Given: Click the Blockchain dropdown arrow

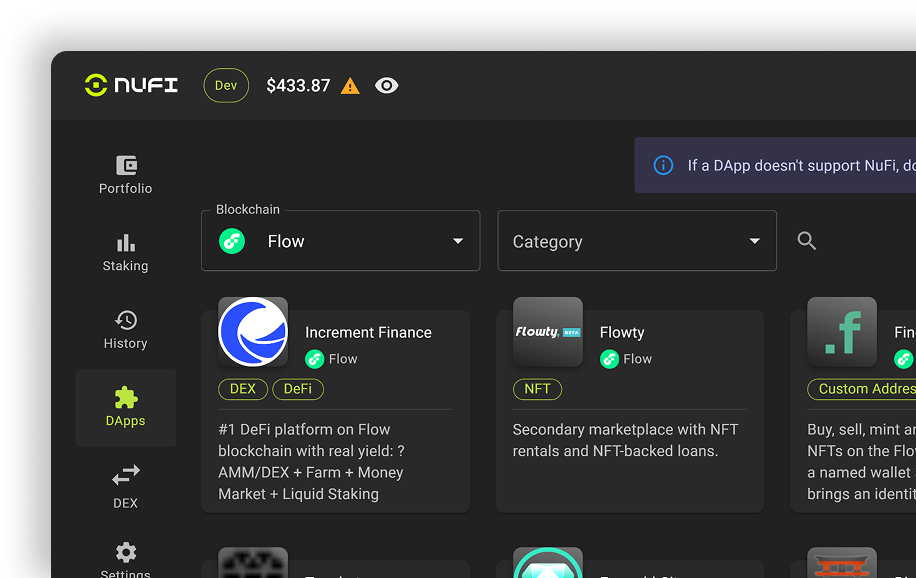Looking at the screenshot, I should pos(458,241).
